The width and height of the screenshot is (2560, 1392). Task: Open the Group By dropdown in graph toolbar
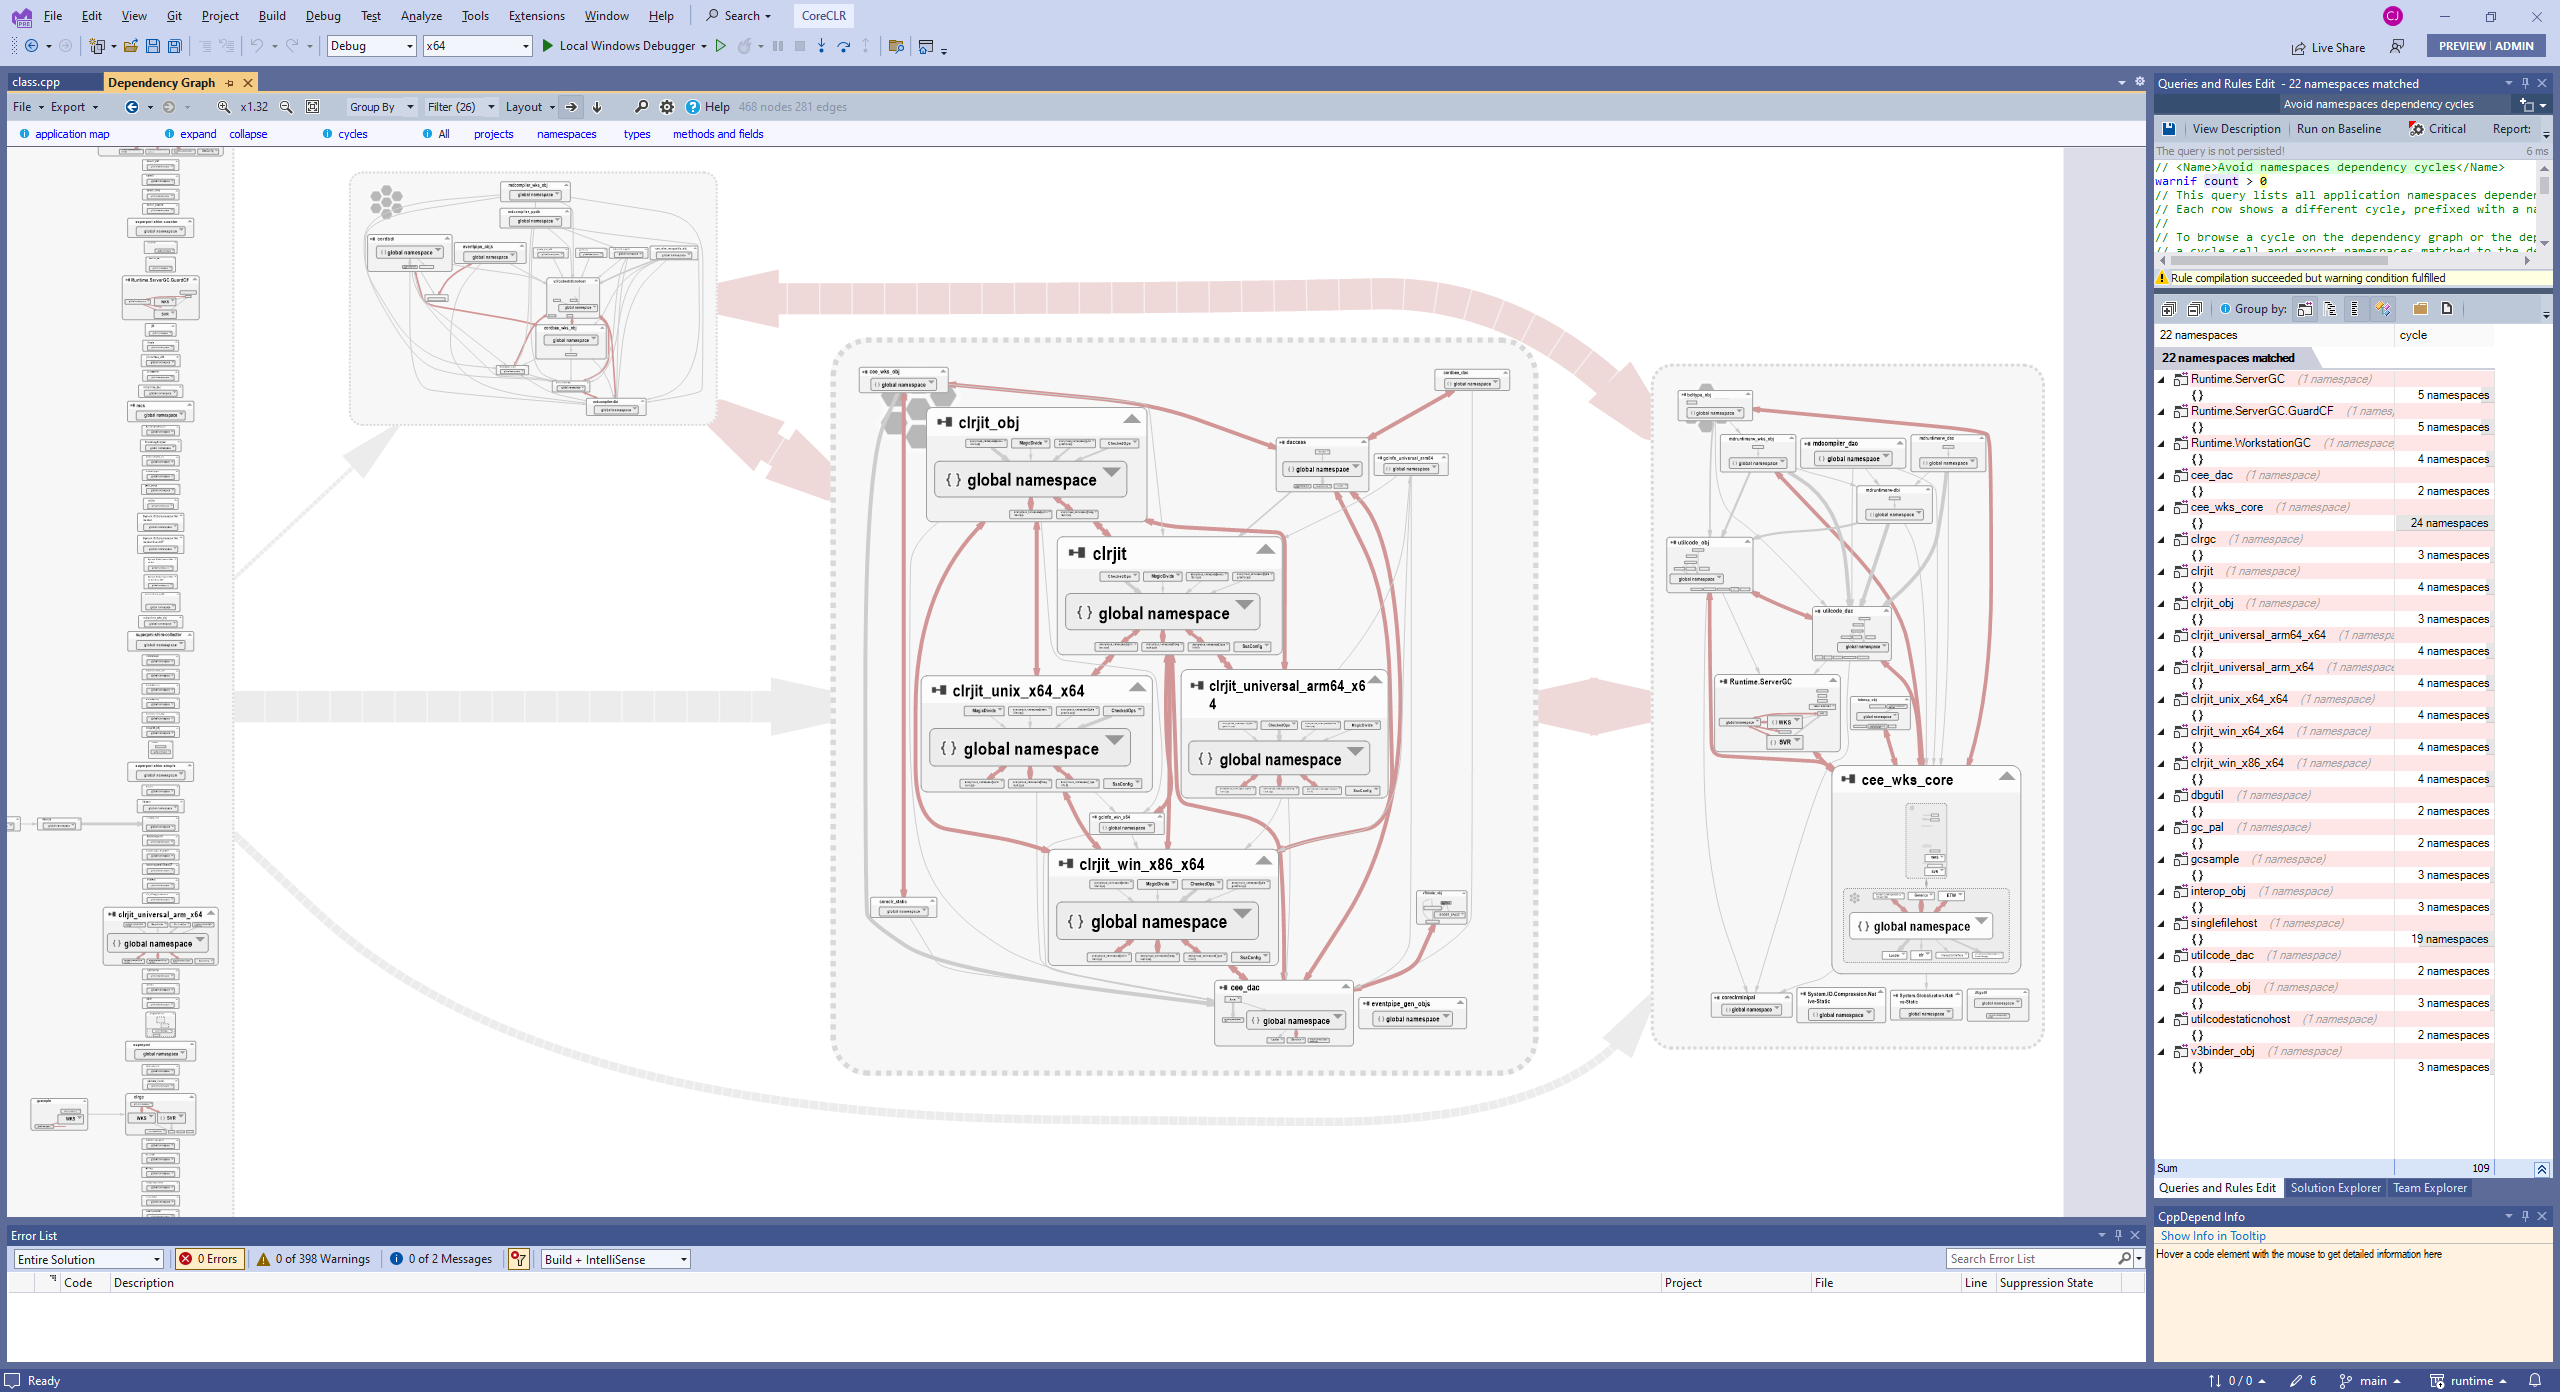pos(381,107)
